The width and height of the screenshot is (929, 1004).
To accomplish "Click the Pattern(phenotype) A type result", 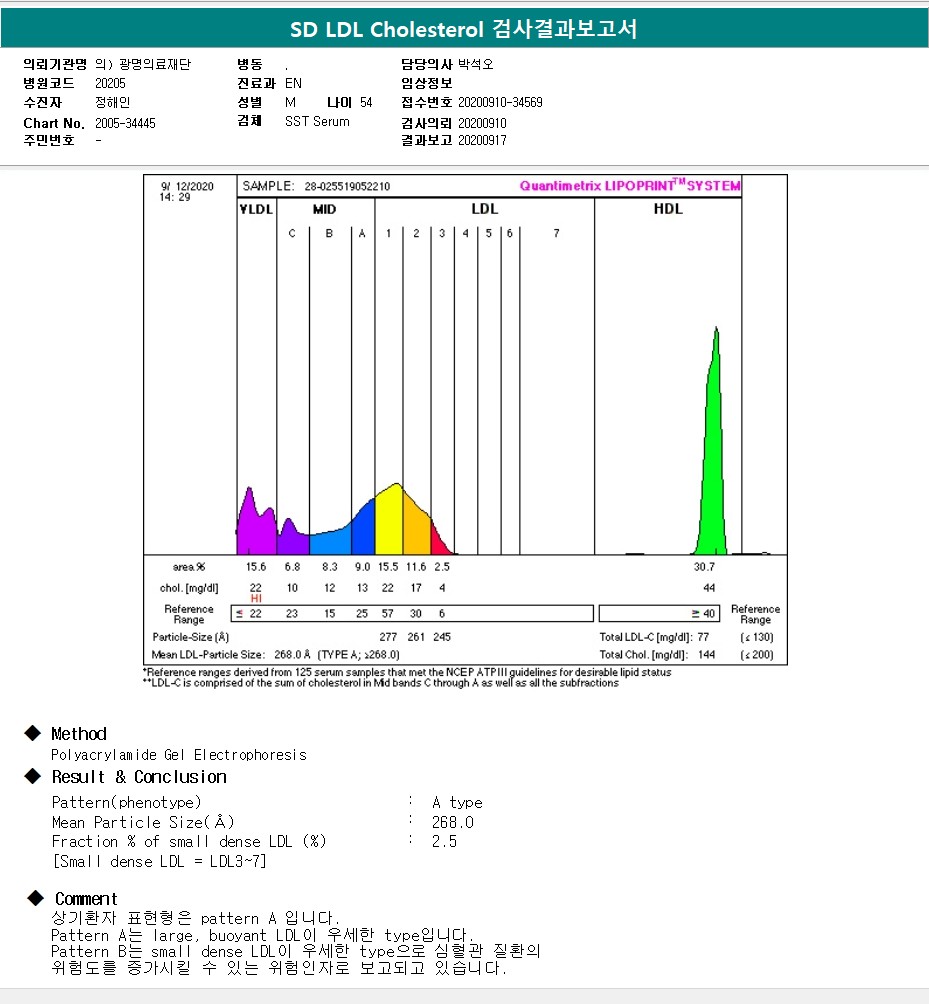I will 457,803.
